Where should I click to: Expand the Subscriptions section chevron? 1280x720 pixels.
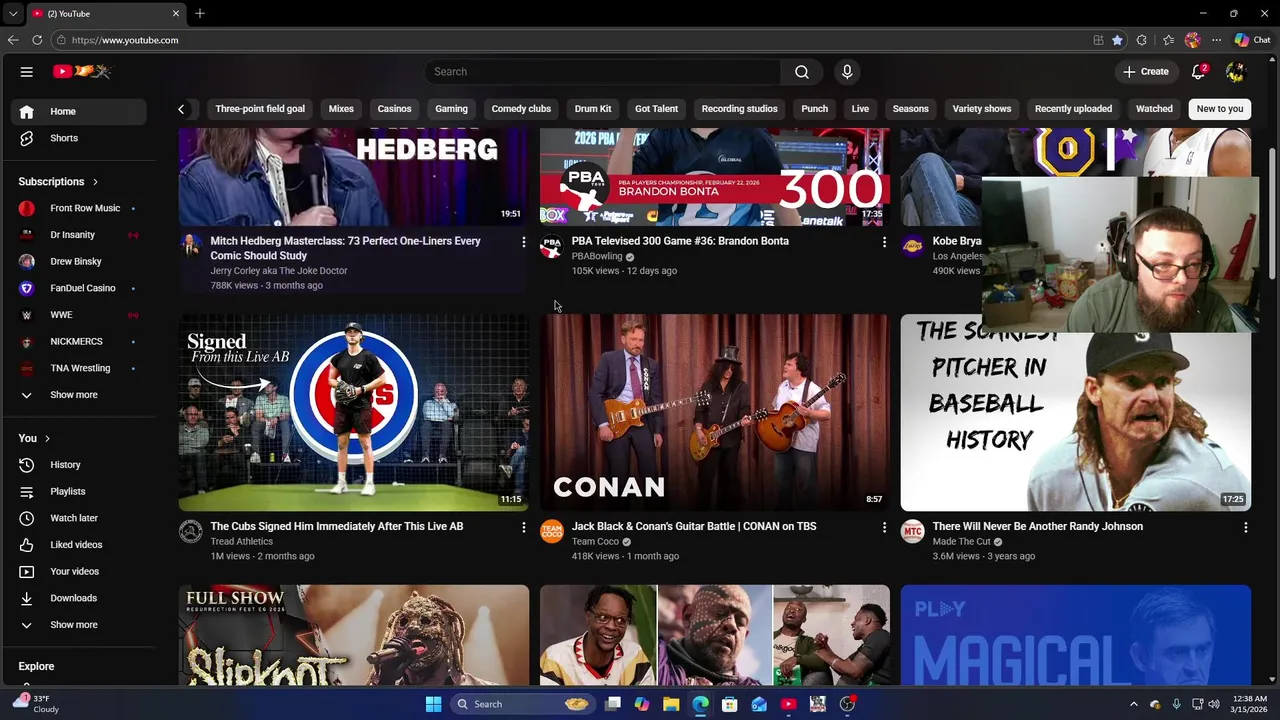95,182
